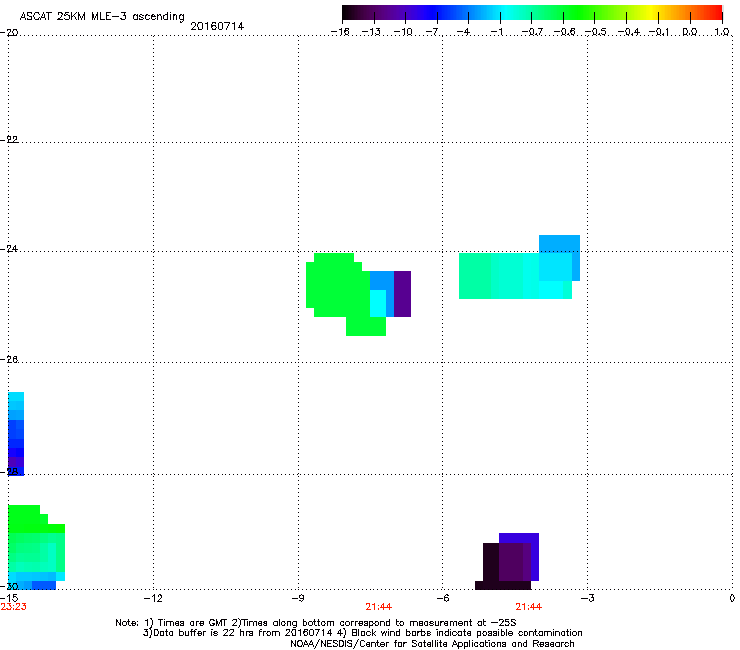Click the "-0.5" label on the color scale
The width and height of the screenshot is (740, 650).
[x=595, y=32]
